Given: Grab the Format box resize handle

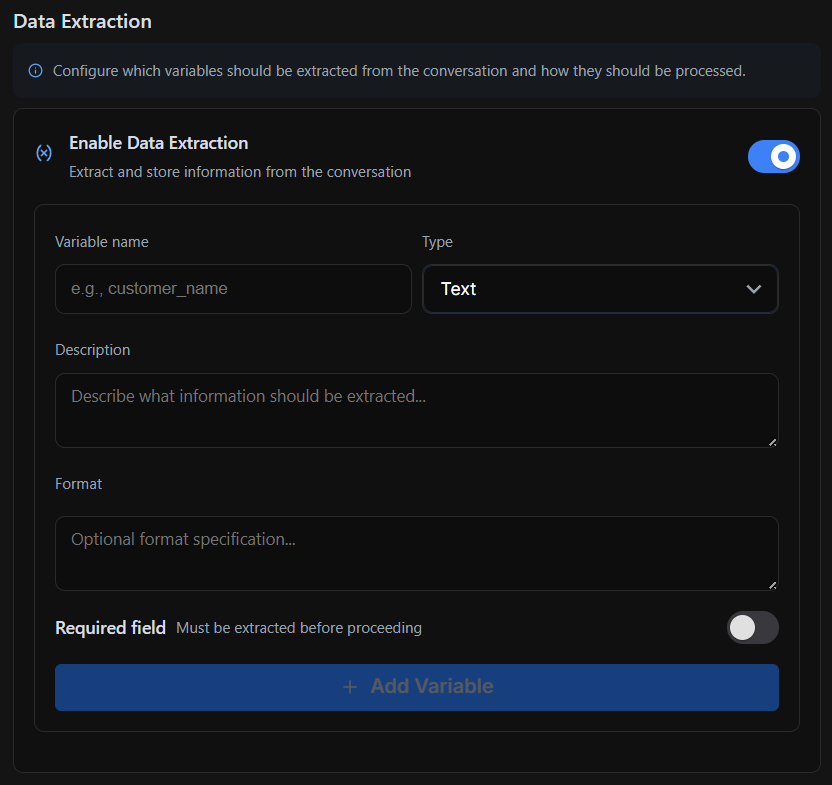Looking at the screenshot, I should click(772, 584).
